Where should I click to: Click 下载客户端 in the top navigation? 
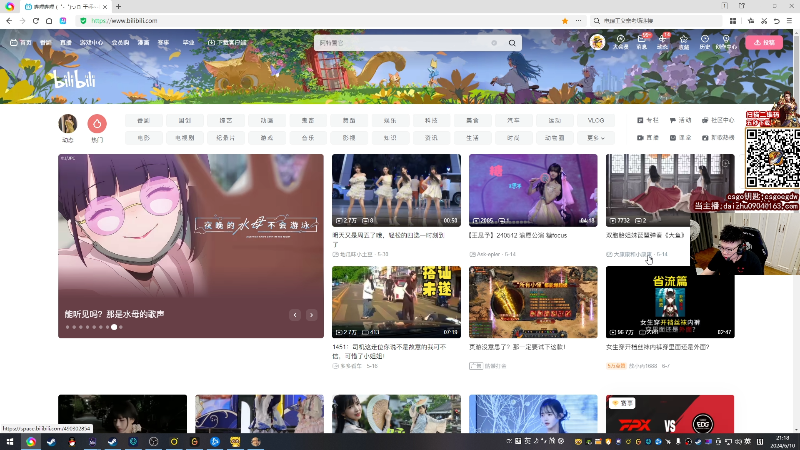[227, 43]
